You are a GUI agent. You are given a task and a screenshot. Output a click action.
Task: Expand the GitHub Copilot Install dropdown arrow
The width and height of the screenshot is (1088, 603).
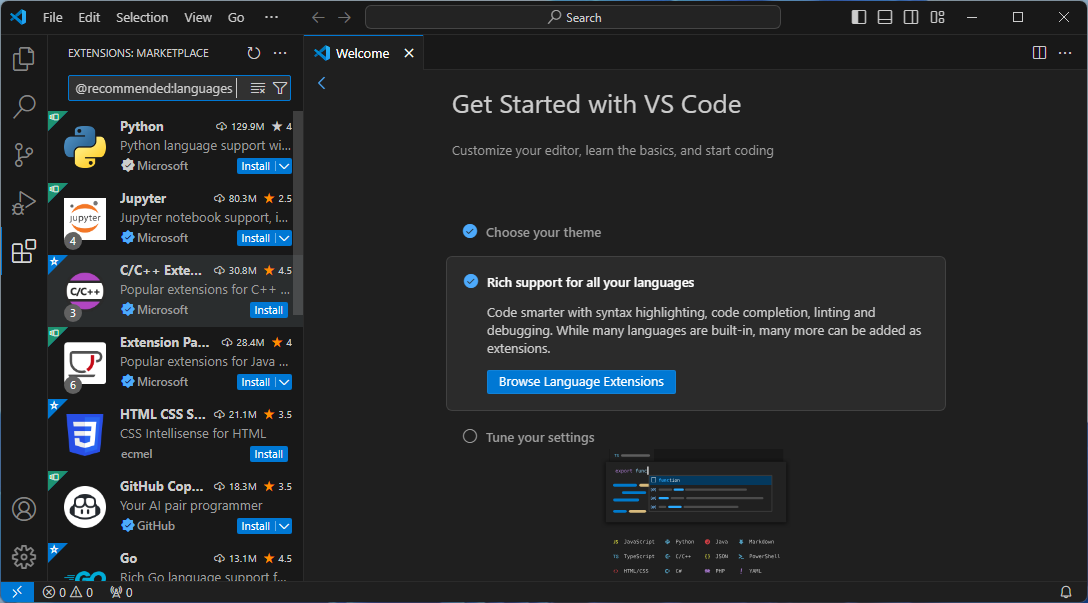click(284, 526)
